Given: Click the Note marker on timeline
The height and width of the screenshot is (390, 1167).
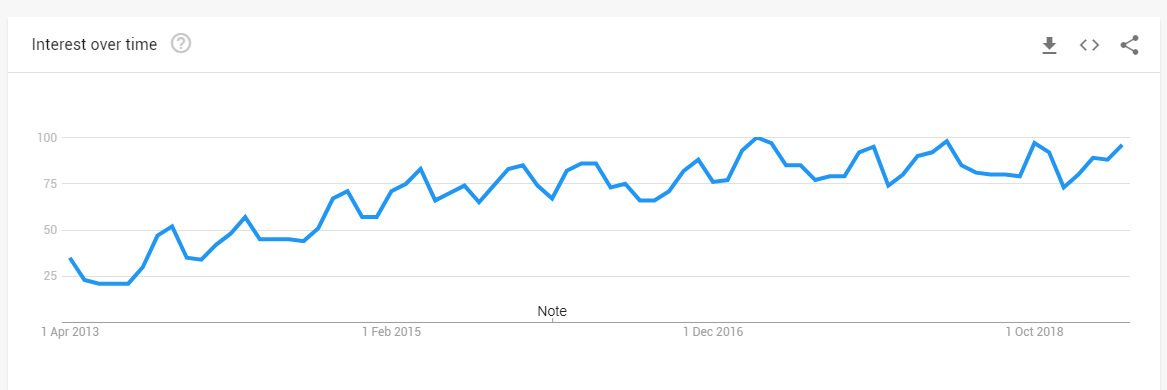Looking at the screenshot, I should 551,311.
